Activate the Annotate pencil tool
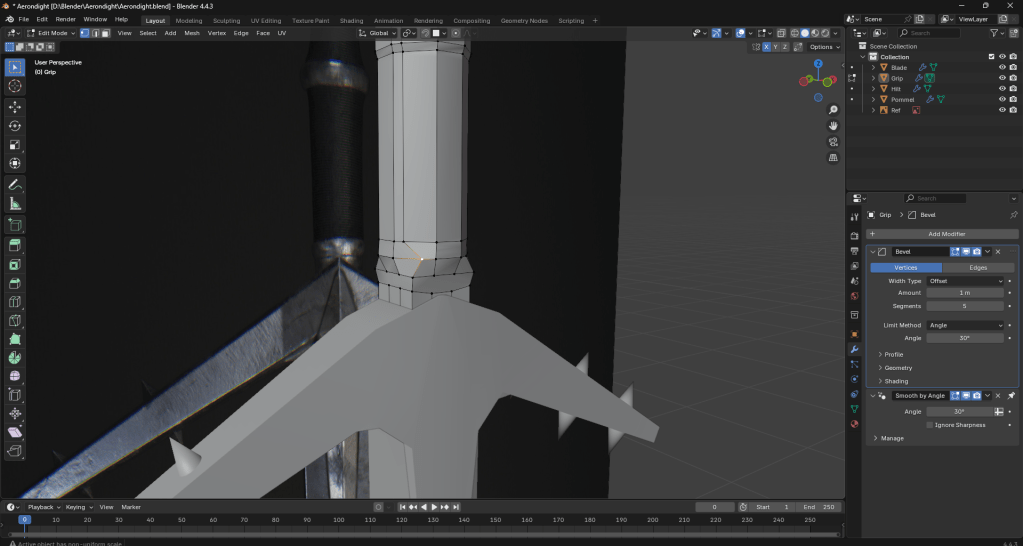Screen dimensions: 1023x546 pyautogui.click(x=15, y=185)
